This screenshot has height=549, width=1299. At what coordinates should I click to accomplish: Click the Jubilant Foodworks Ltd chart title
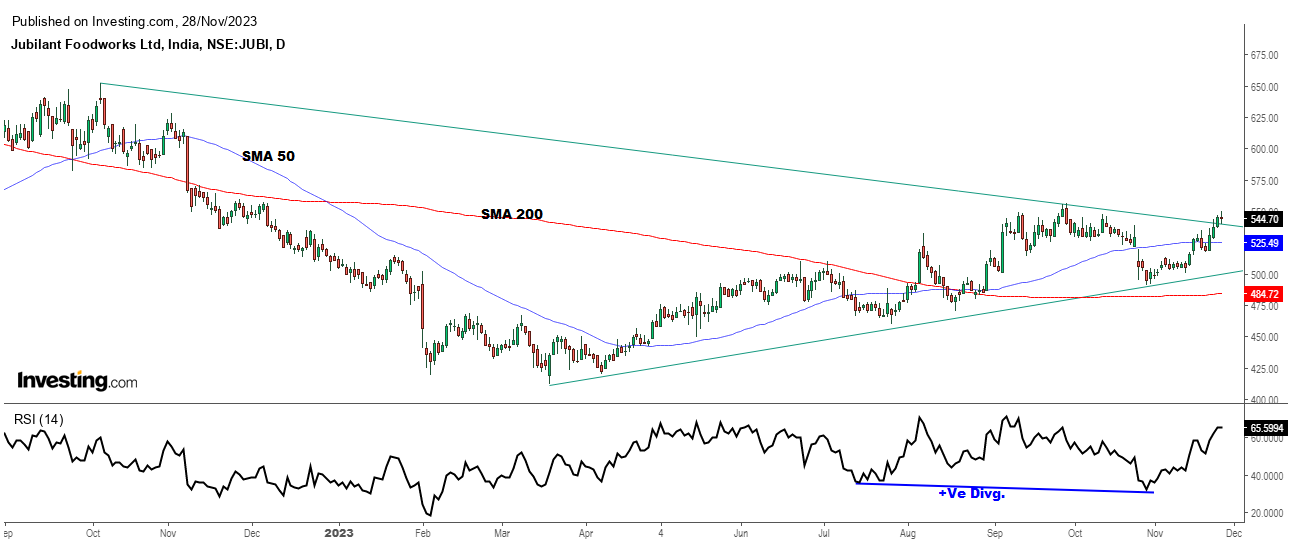coord(147,45)
